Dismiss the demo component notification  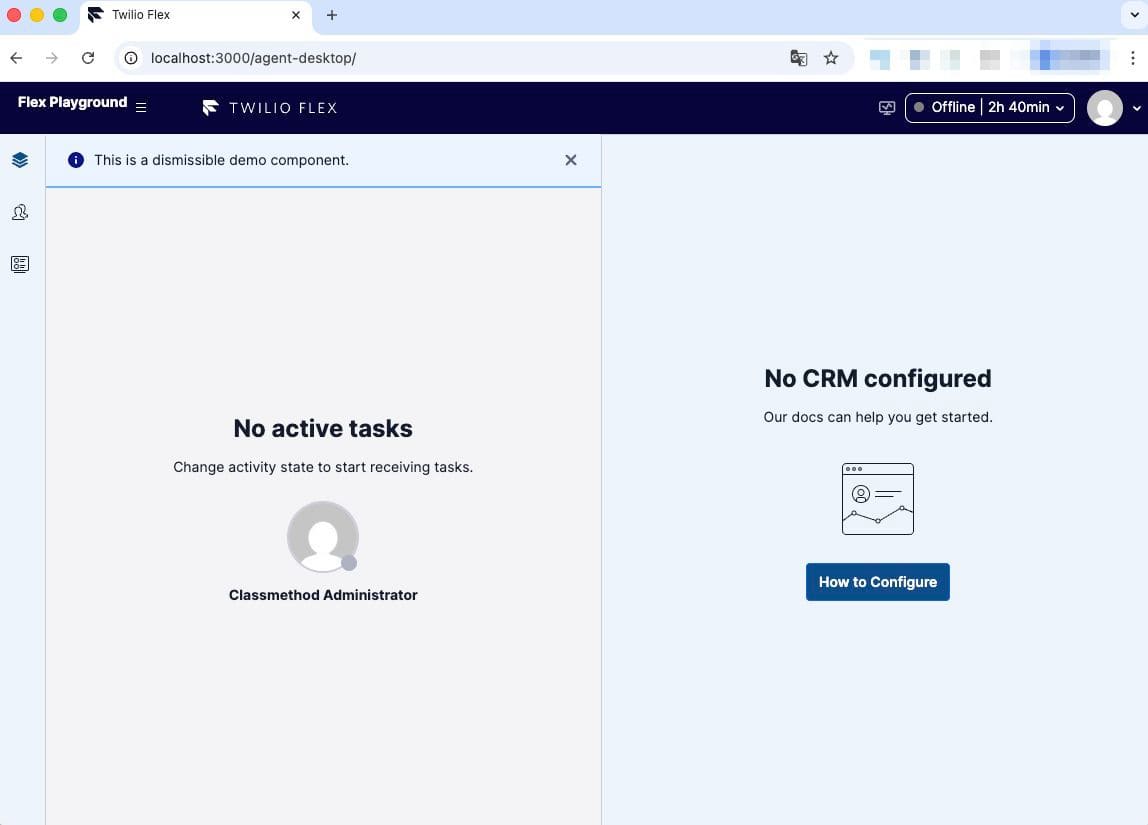pyautogui.click(x=570, y=160)
